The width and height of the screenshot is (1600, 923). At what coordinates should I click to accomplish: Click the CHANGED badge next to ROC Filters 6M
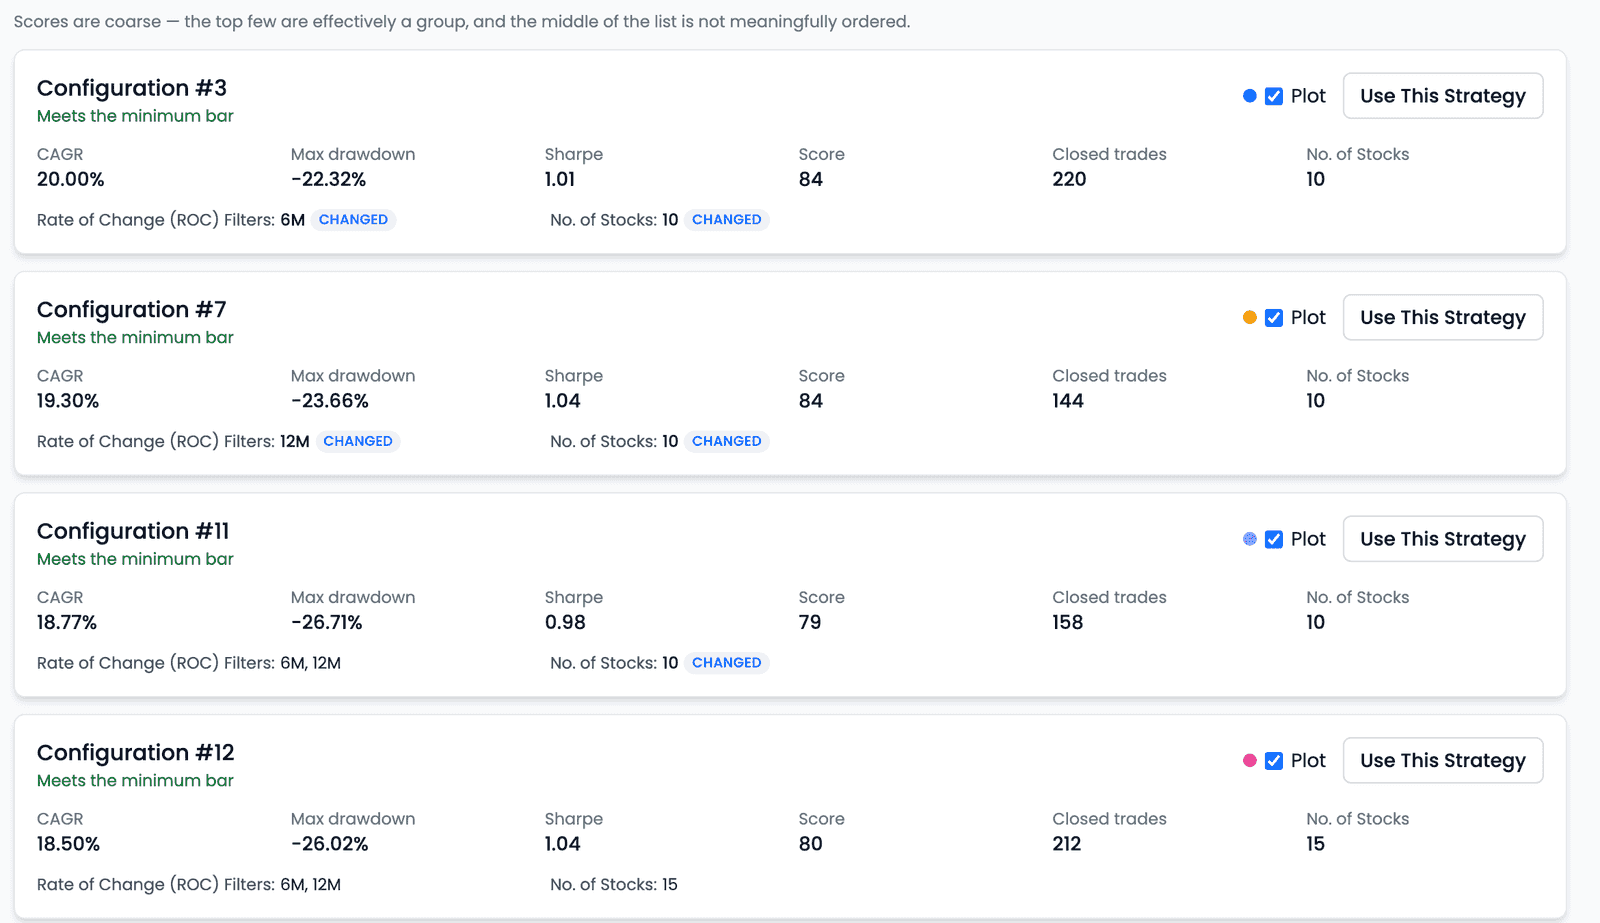(353, 220)
